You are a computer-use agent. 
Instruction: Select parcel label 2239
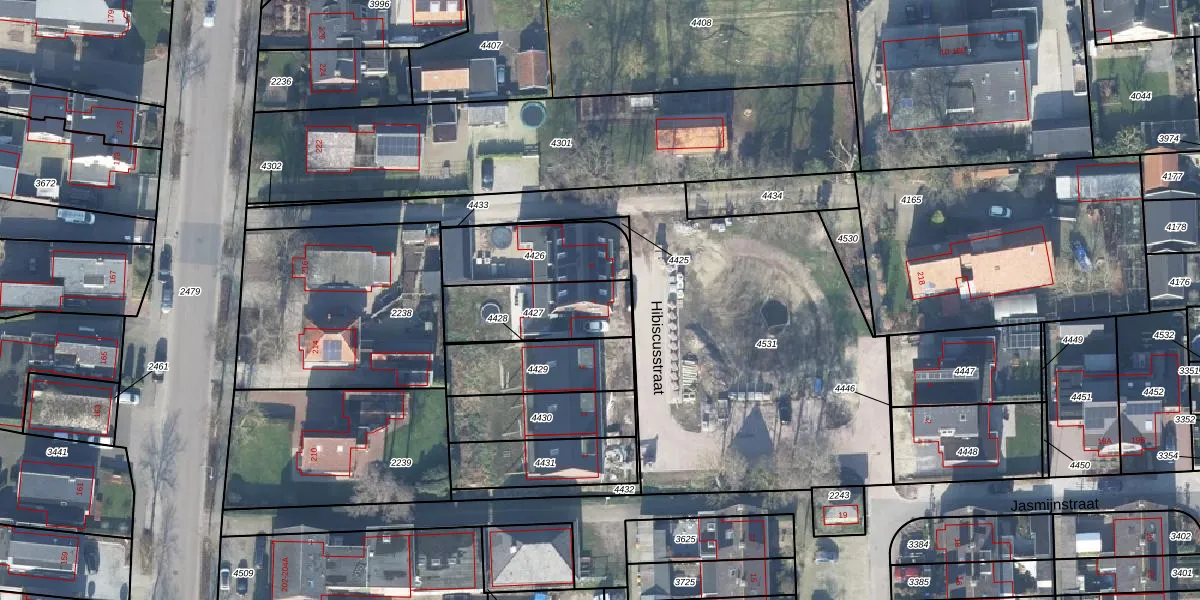pyautogui.click(x=401, y=463)
